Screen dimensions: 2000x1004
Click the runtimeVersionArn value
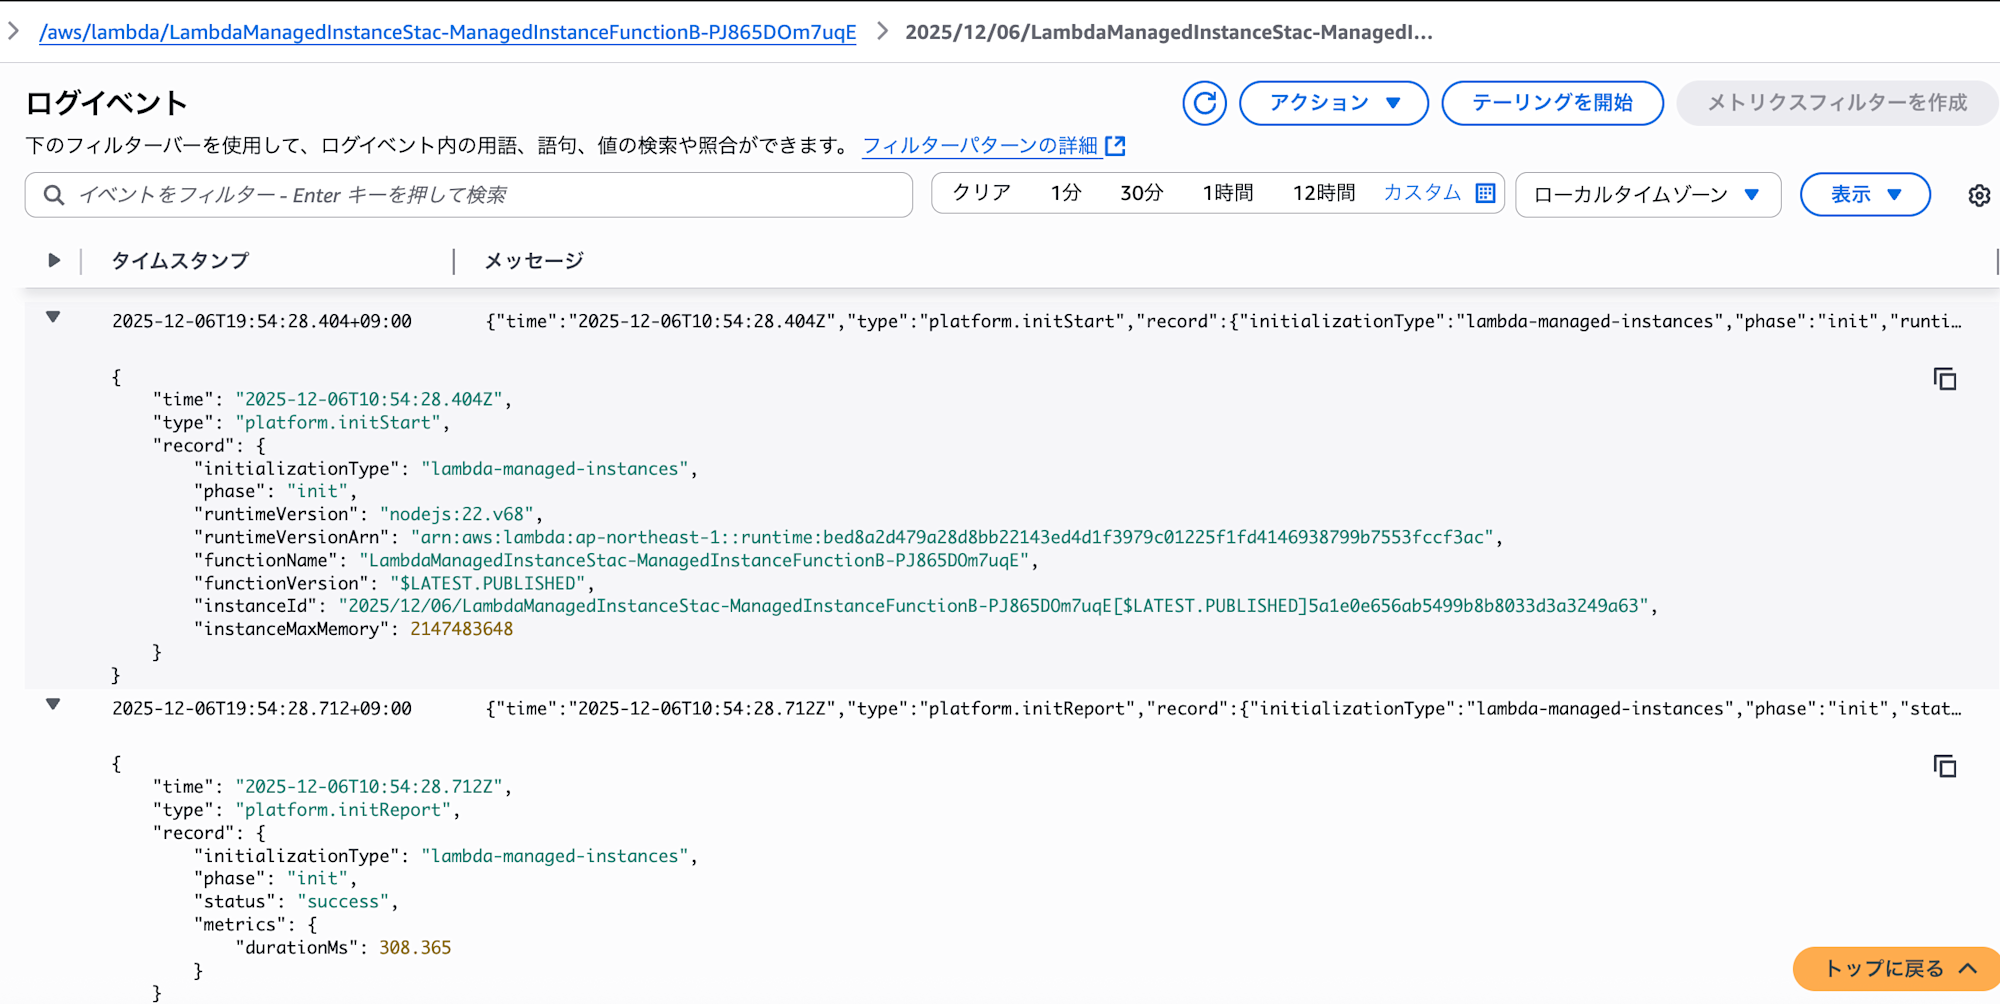tap(952, 537)
